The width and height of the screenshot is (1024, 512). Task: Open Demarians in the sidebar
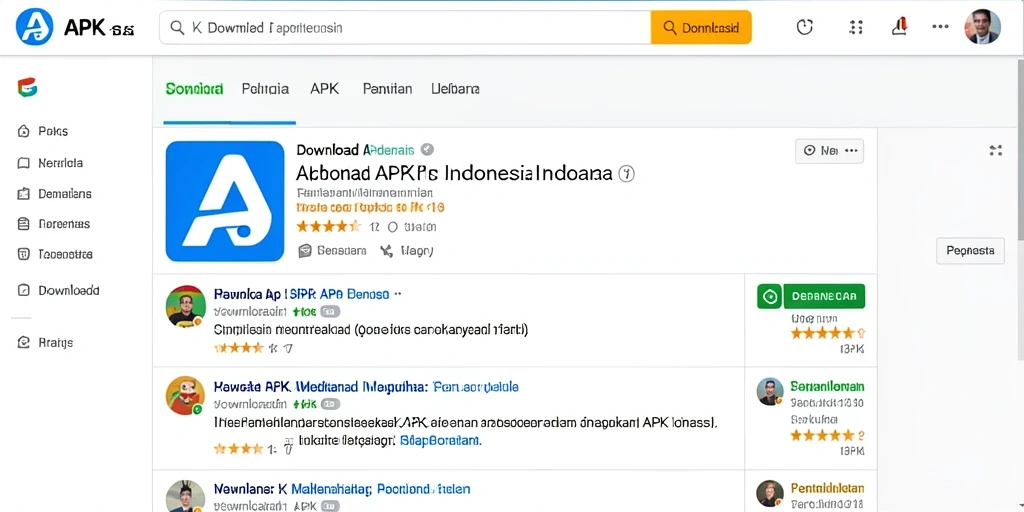[65, 194]
